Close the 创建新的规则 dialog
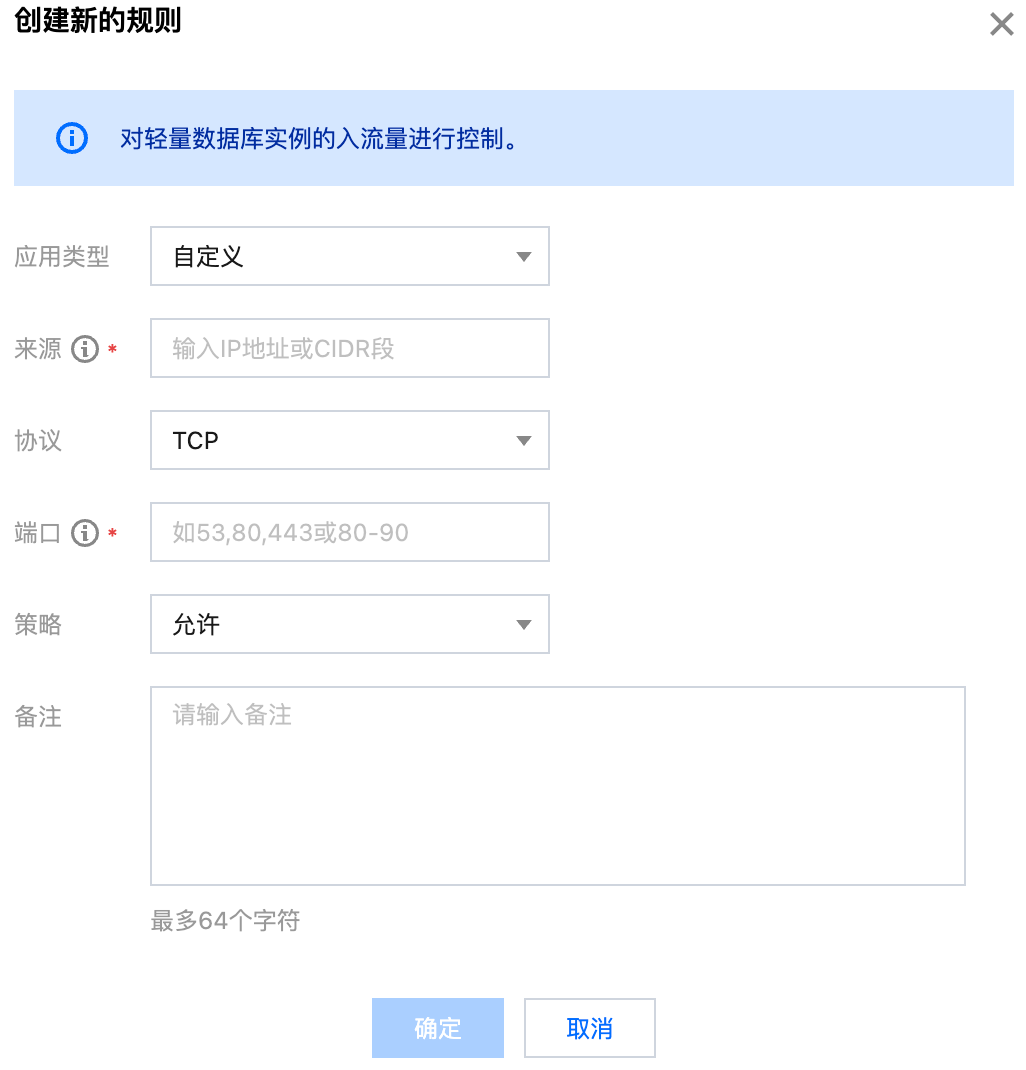Screen dimensions: 1026x1070 click(x=1001, y=25)
